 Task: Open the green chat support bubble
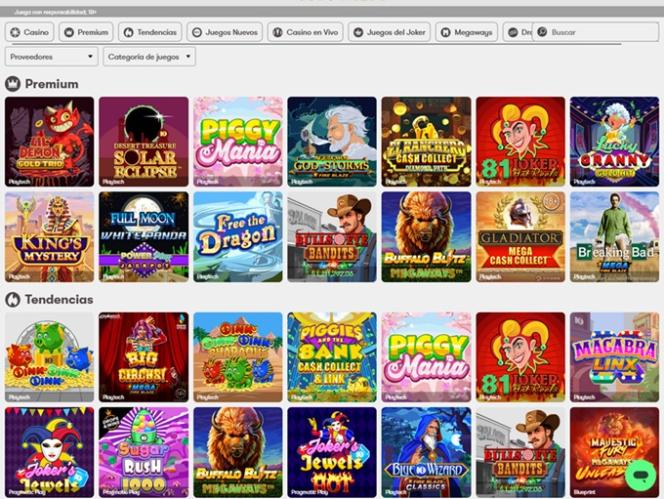tap(641, 474)
